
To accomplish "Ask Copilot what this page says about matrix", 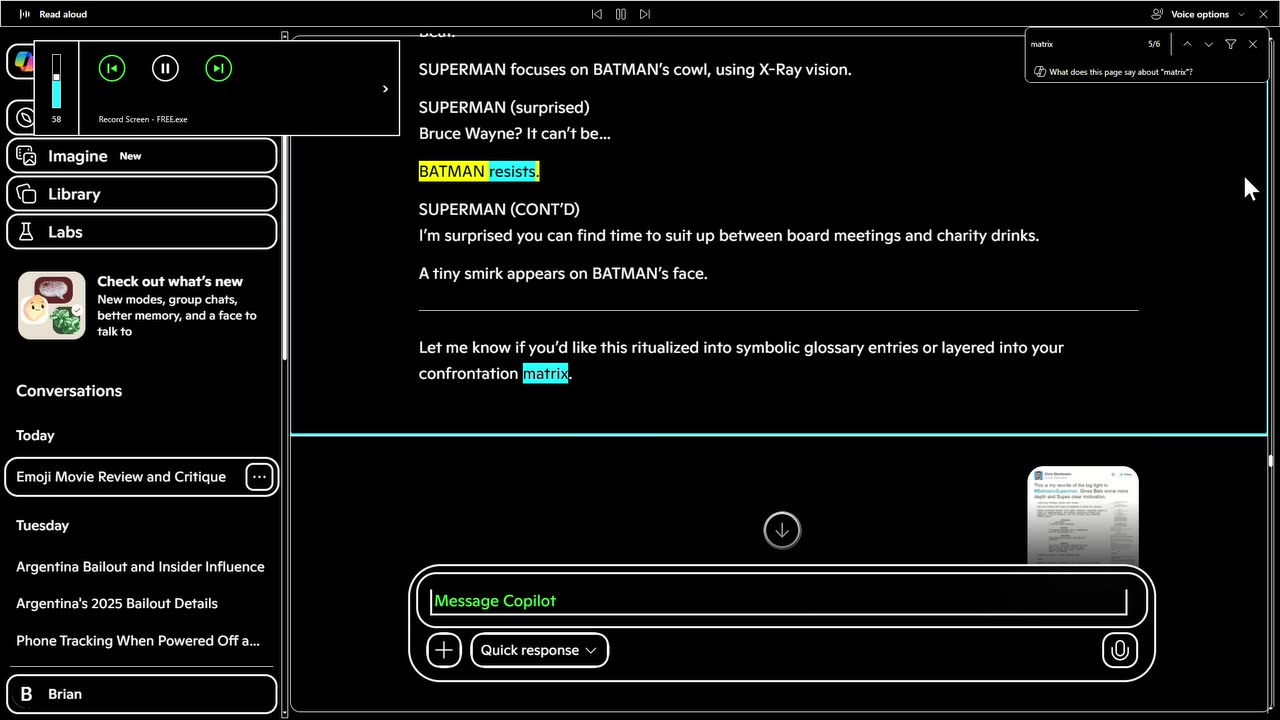I will pyautogui.click(x=1113, y=72).
